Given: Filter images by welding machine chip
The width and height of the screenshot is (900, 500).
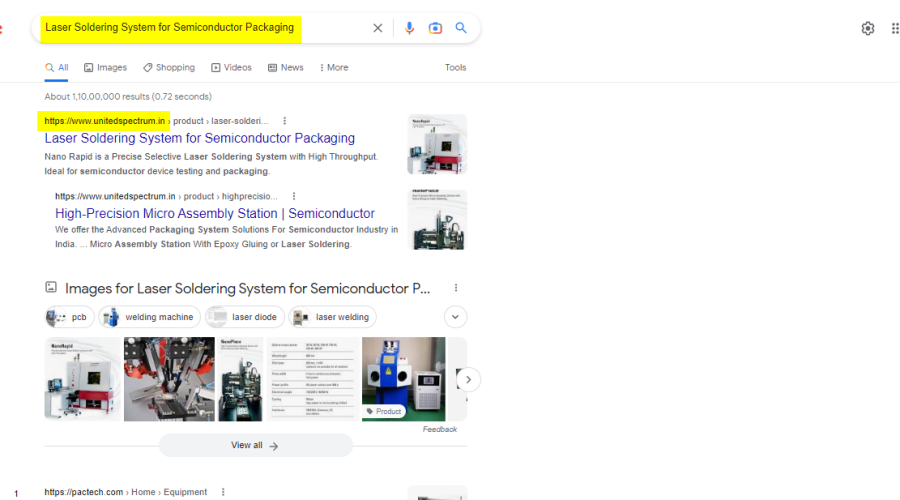Looking at the screenshot, I should 150,317.
